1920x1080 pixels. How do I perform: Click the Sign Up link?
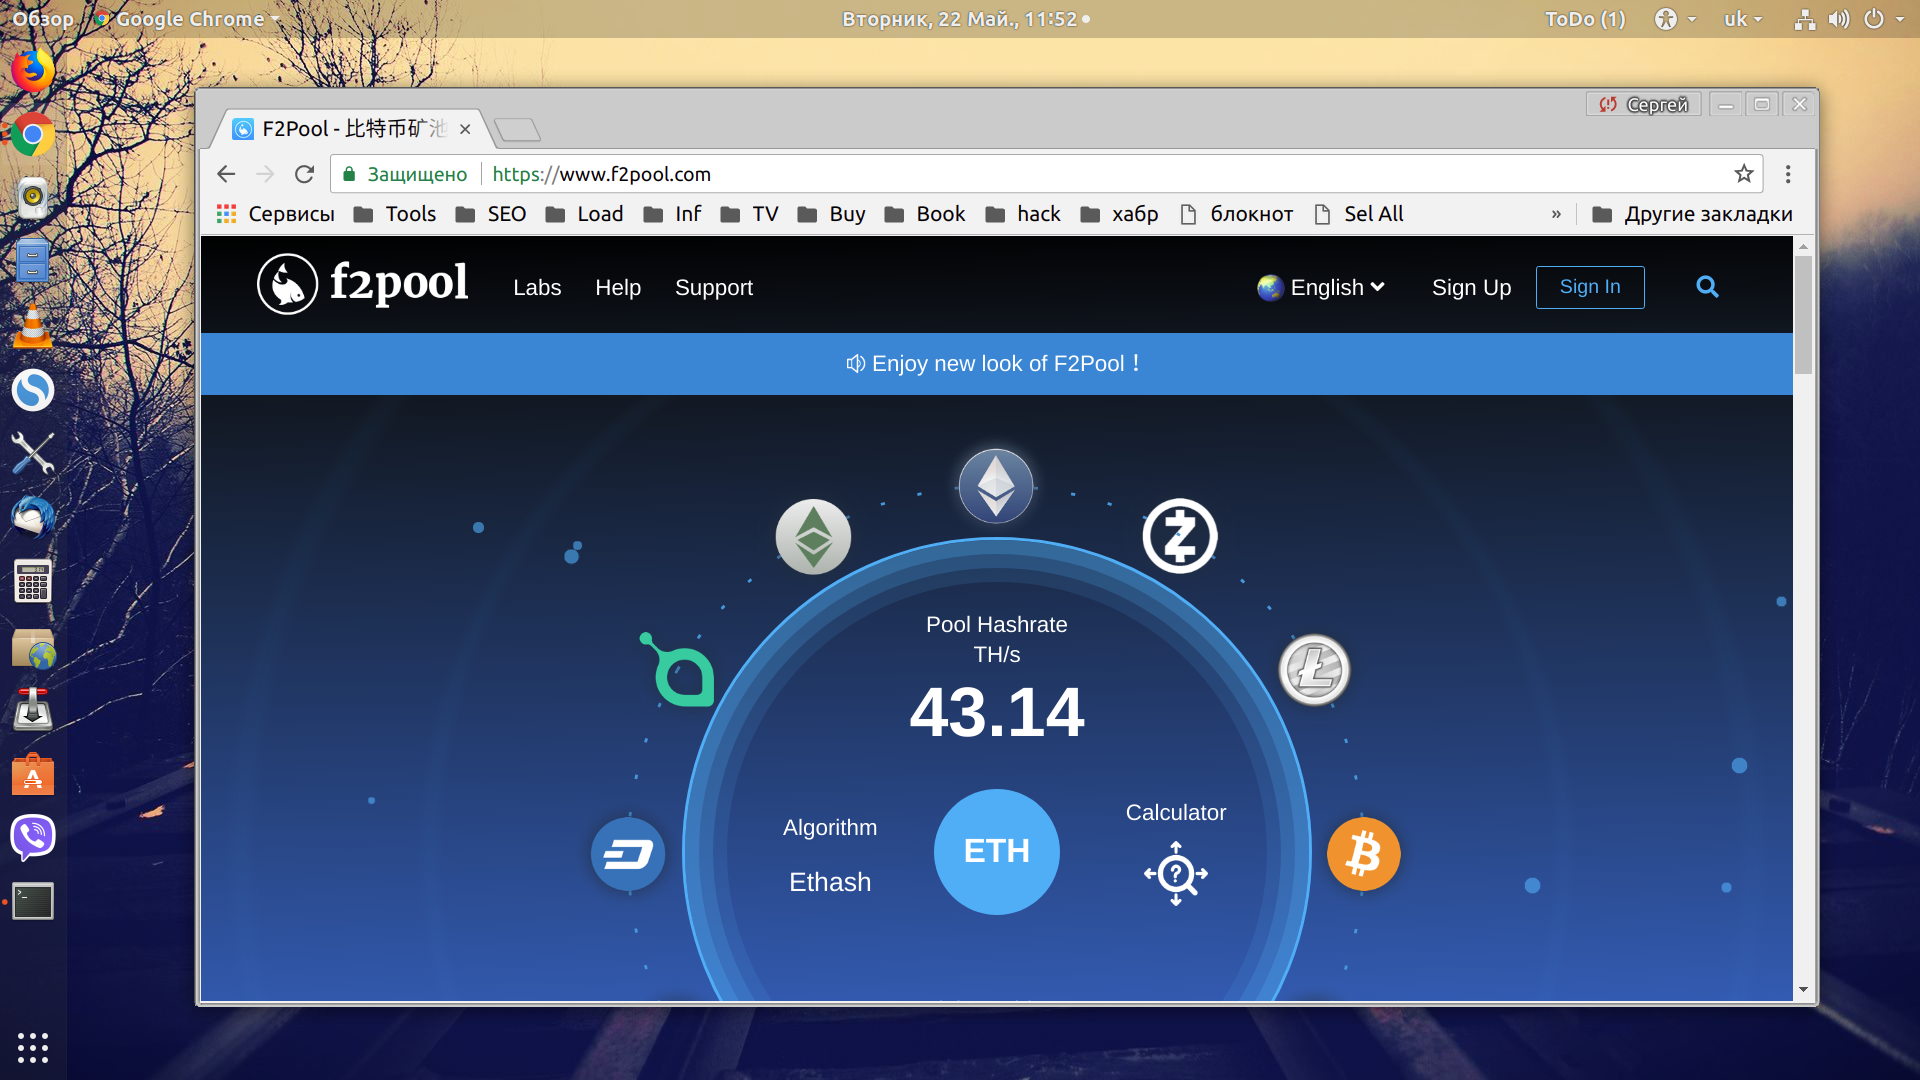point(1471,288)
